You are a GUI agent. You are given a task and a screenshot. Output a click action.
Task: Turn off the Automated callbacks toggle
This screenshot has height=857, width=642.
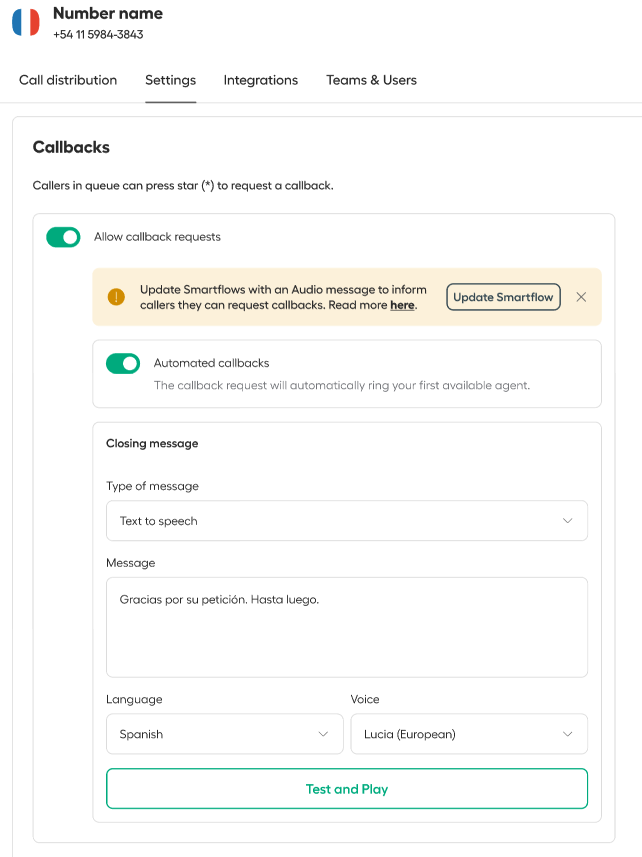coord(123,363)
